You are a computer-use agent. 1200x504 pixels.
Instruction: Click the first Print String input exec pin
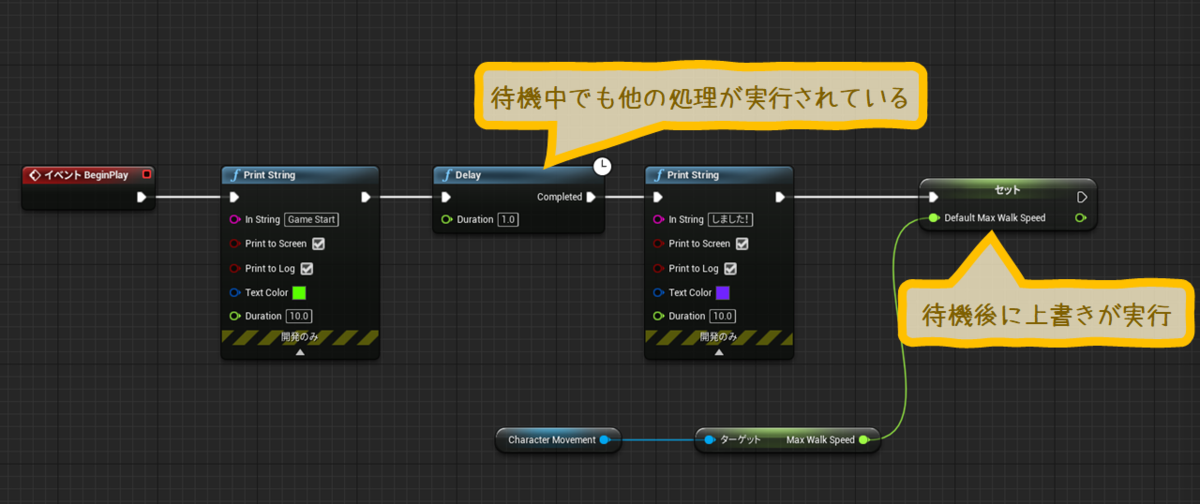coord(235,197)
